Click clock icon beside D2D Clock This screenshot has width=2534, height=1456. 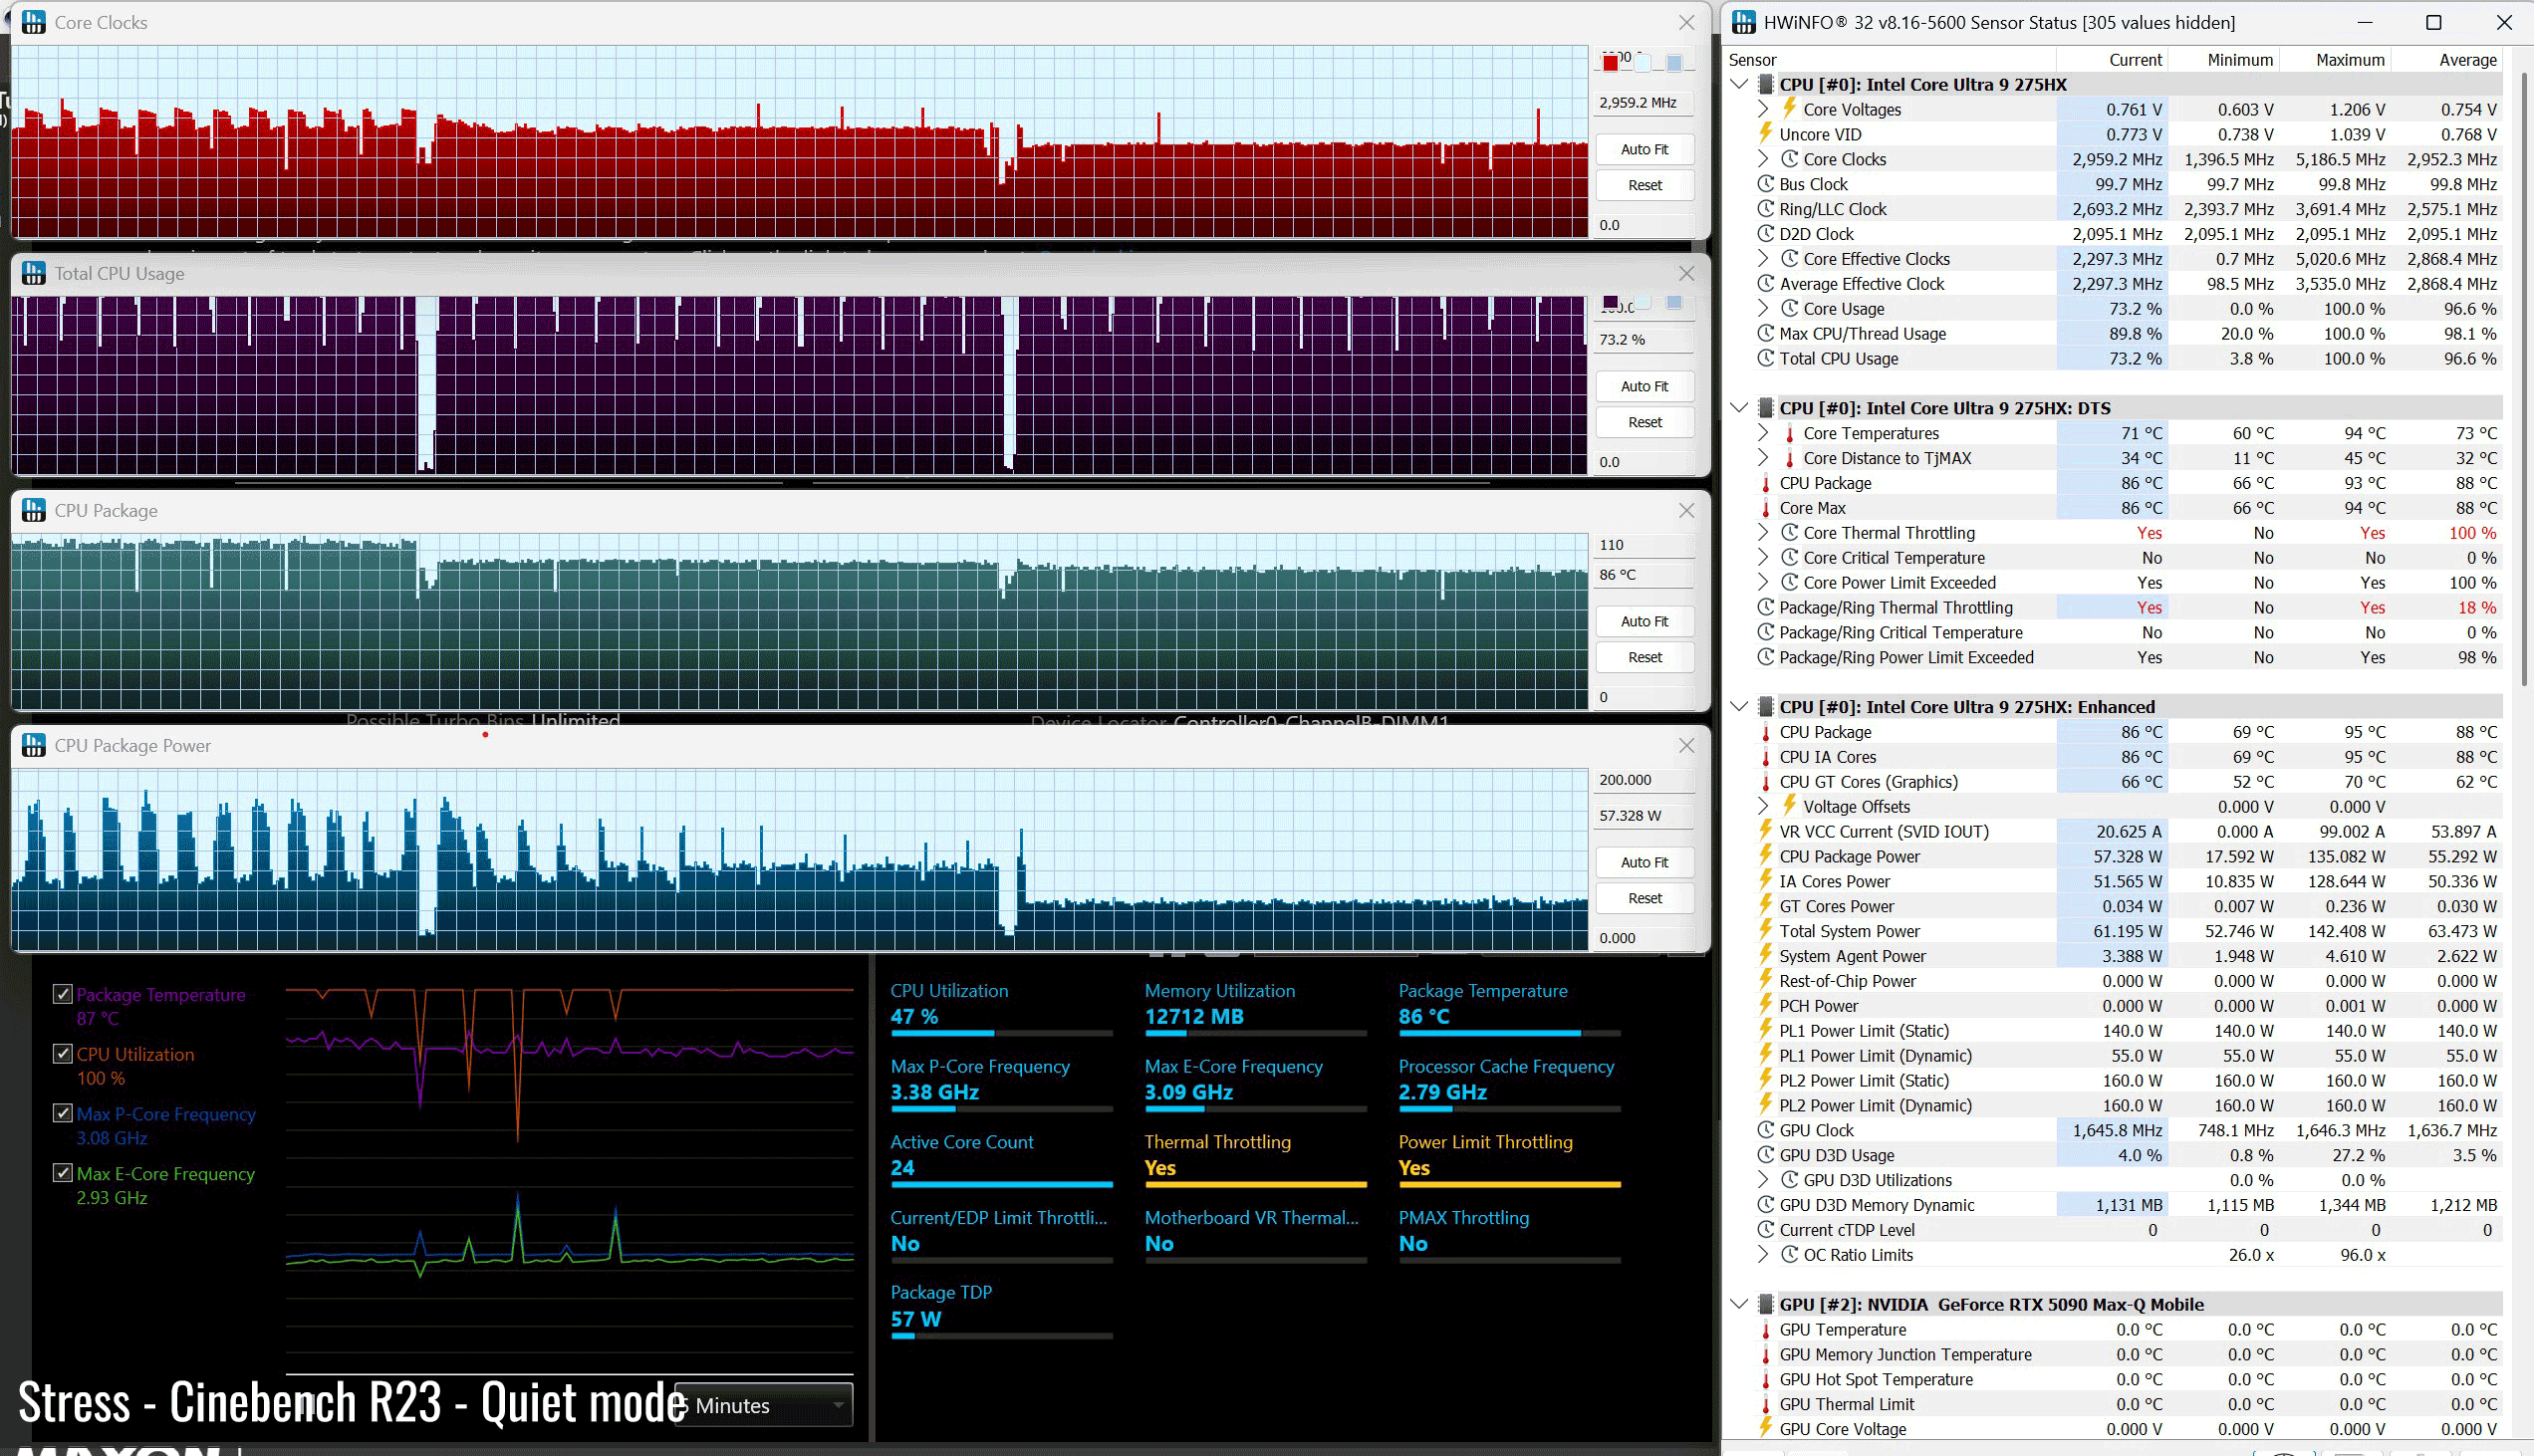point(1765,234)
